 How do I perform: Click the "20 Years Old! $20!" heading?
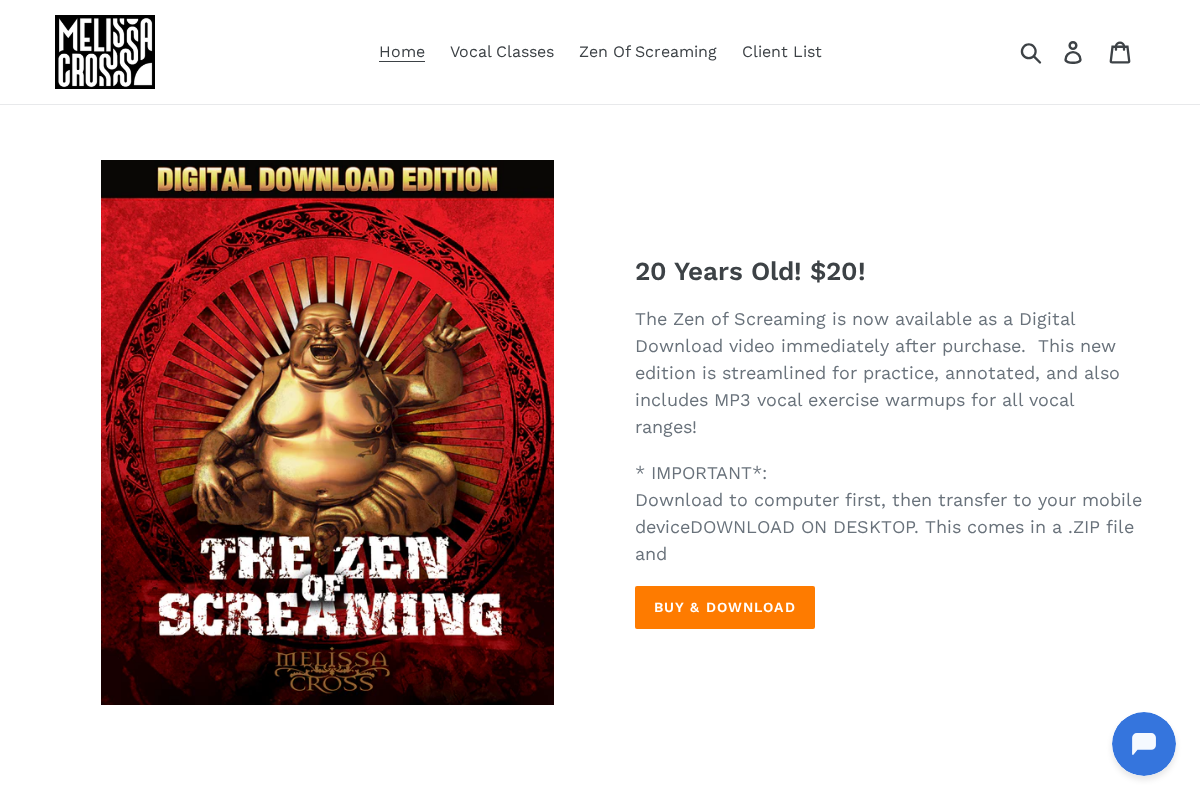[750, 271]
